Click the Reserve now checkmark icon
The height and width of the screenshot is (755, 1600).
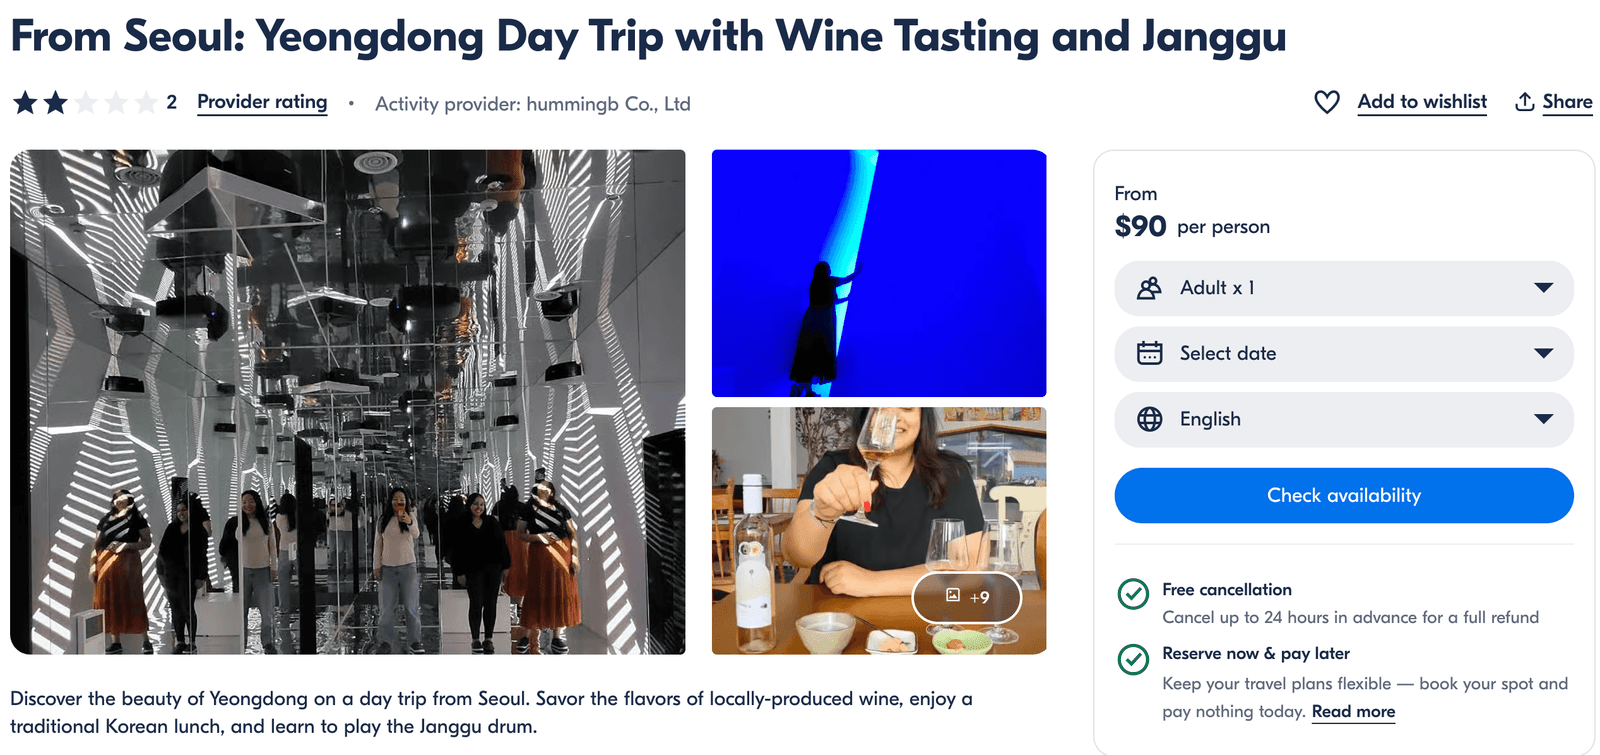[x=1133, y=659]
